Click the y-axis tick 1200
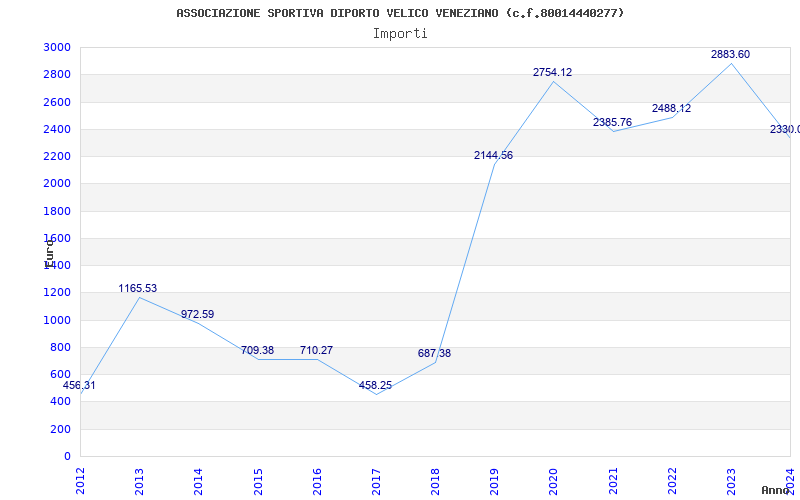The height and width of the screenshot is (500, 800). (57, 293)
